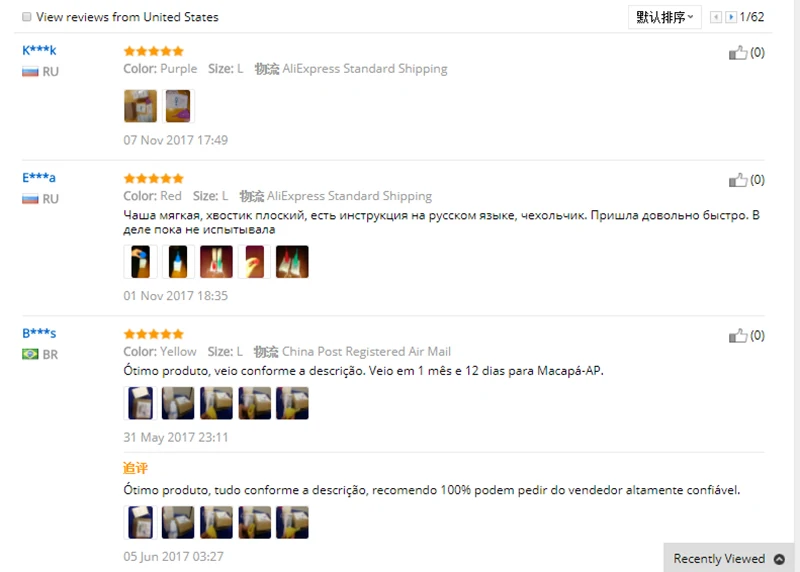Open first photo in E***a's review

(x=140, y=262)
